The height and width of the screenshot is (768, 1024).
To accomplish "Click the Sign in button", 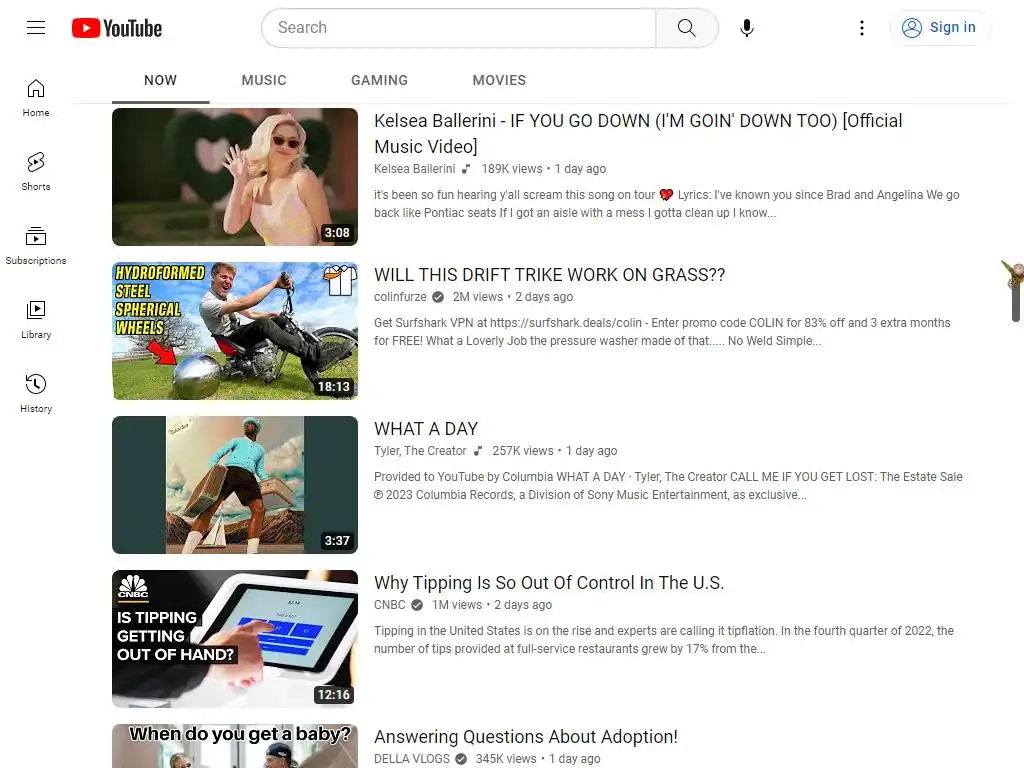I will 939,27.
